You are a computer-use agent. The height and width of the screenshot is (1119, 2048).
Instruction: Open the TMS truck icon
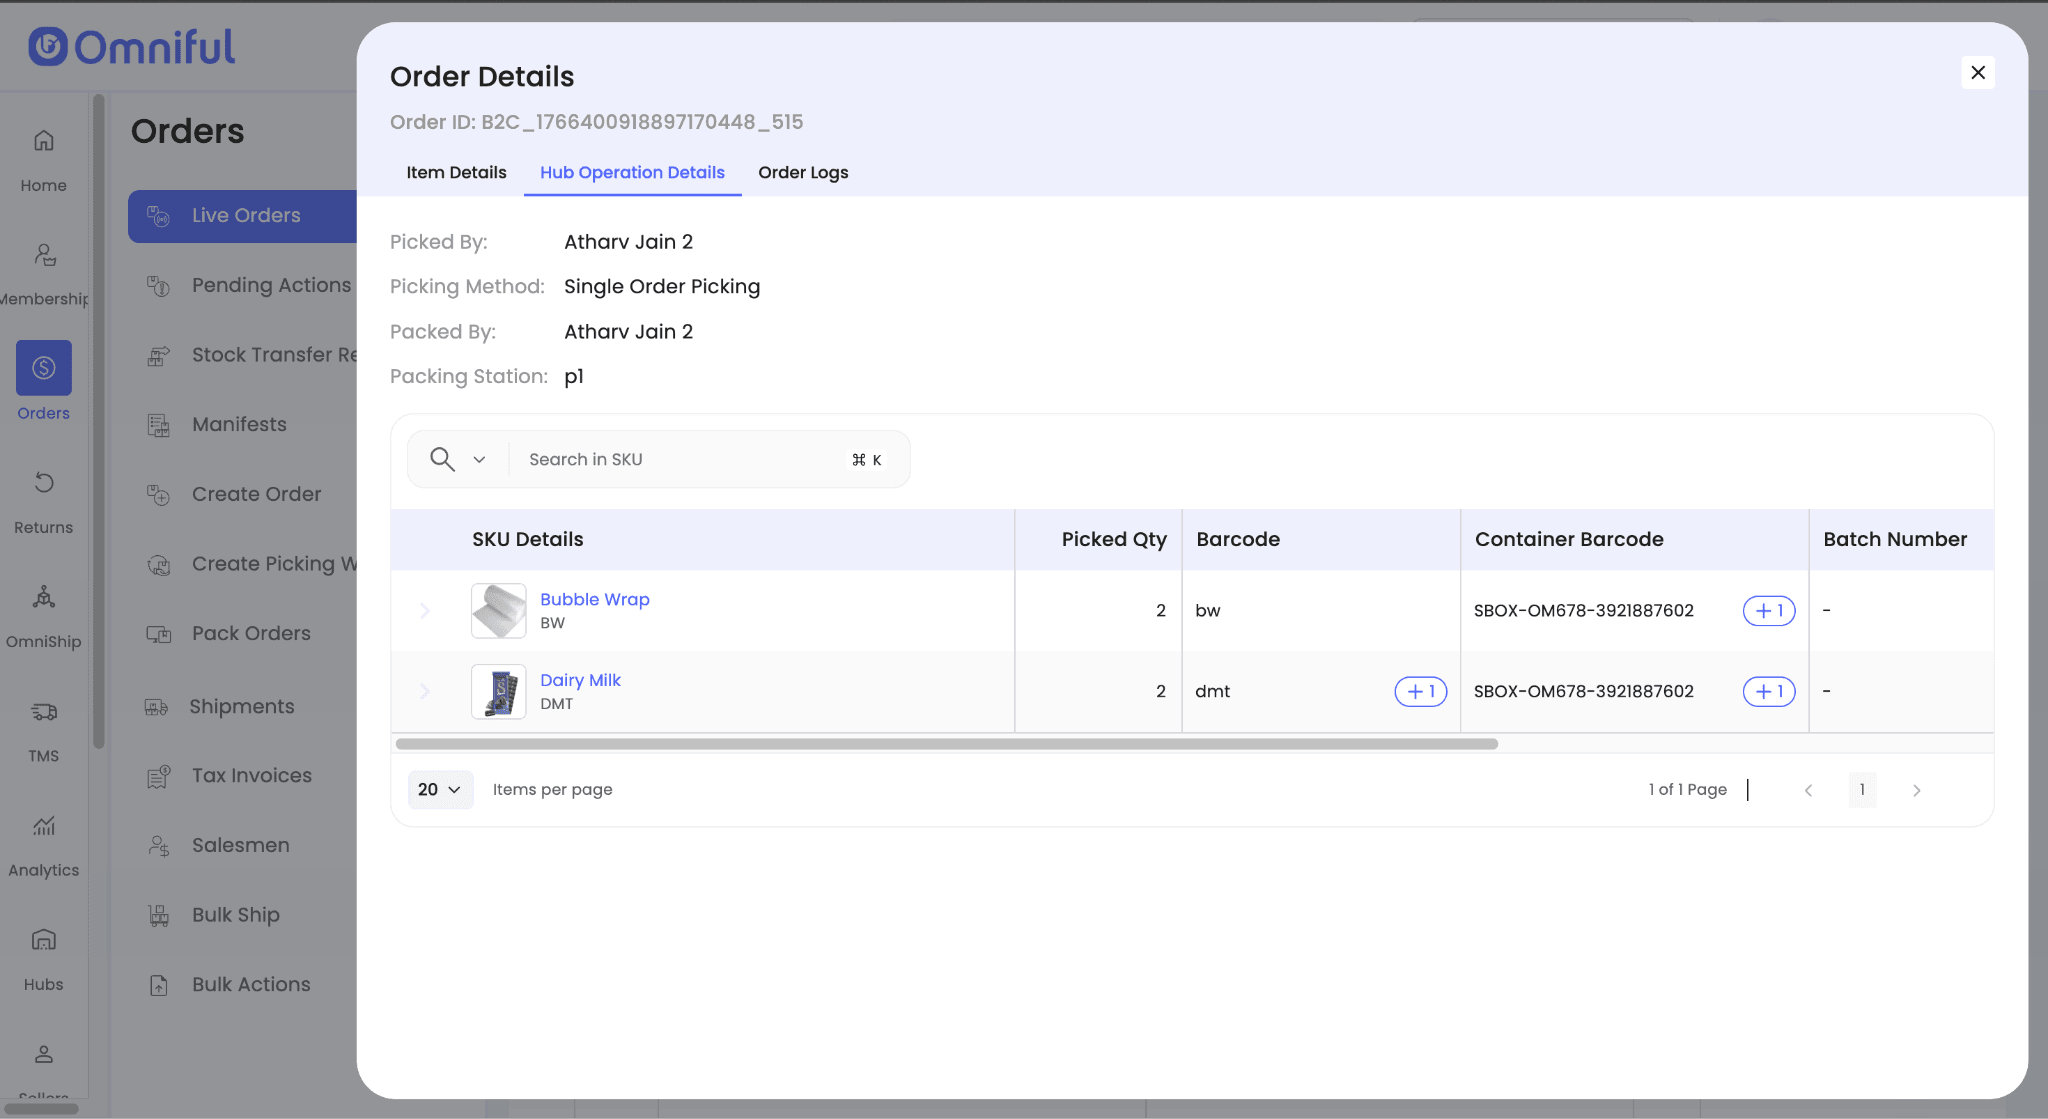[43, 712]
